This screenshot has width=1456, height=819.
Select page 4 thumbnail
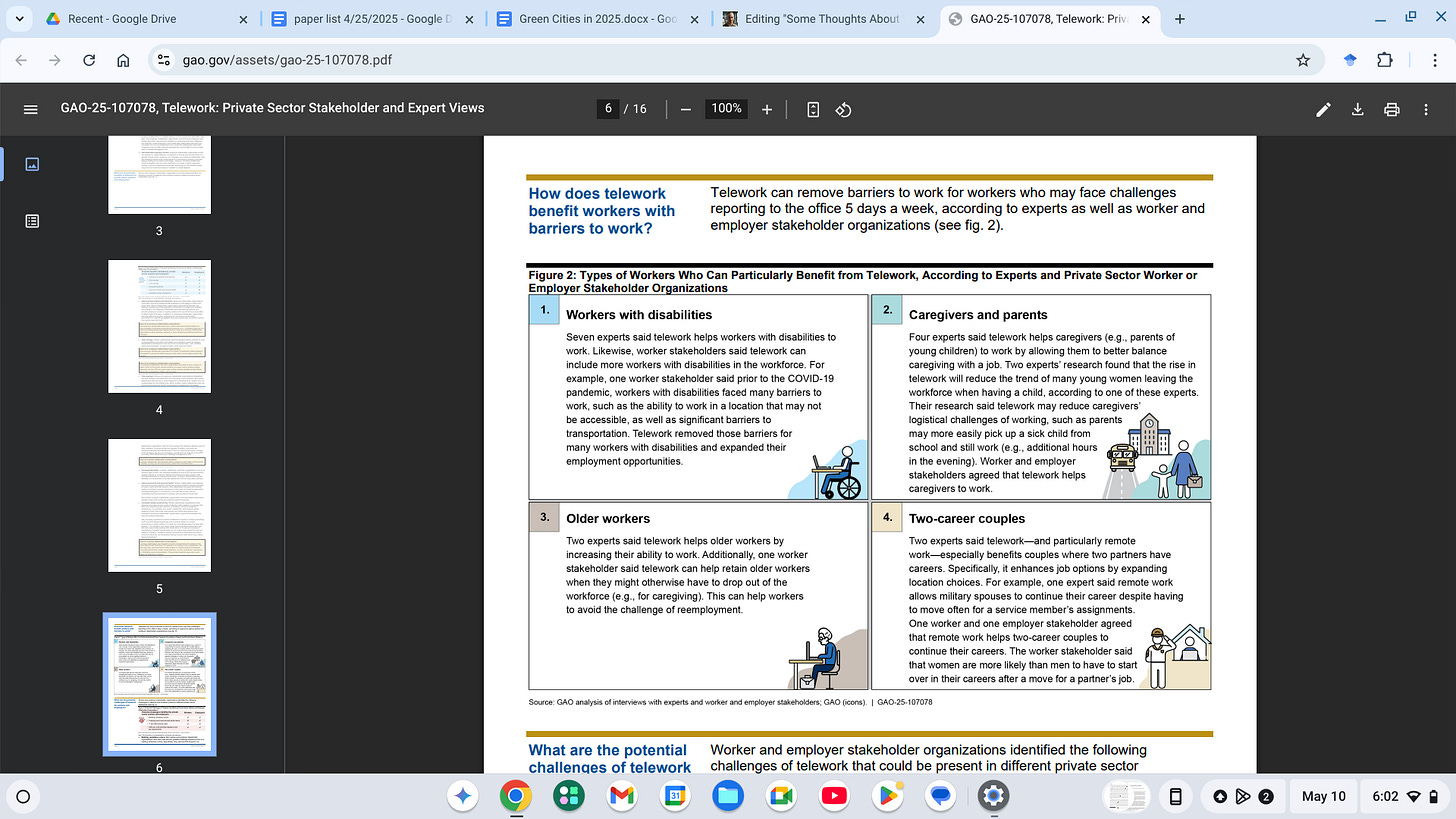159,326
